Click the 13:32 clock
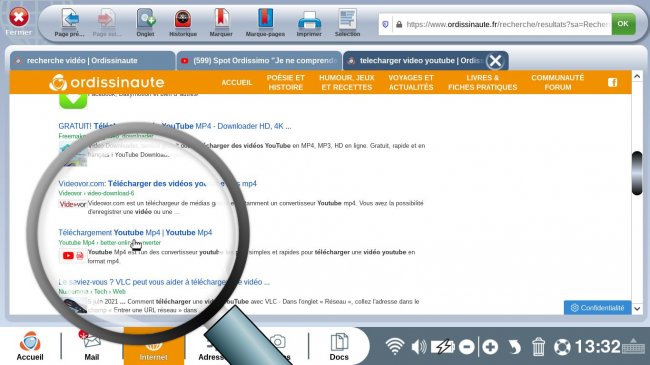Viewport: 650px width, 365px height. click(597, 347)
